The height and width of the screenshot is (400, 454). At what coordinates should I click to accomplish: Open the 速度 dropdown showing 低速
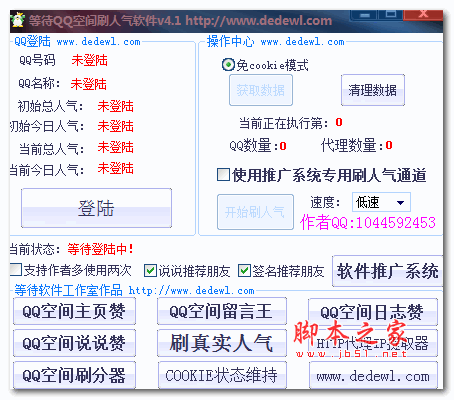(x=381, y=202)
